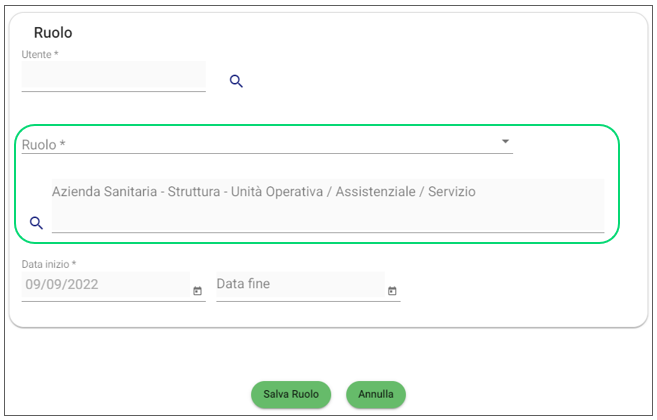Open structure search via magnifier icon
657x420 pixels.
pos(36,223)
